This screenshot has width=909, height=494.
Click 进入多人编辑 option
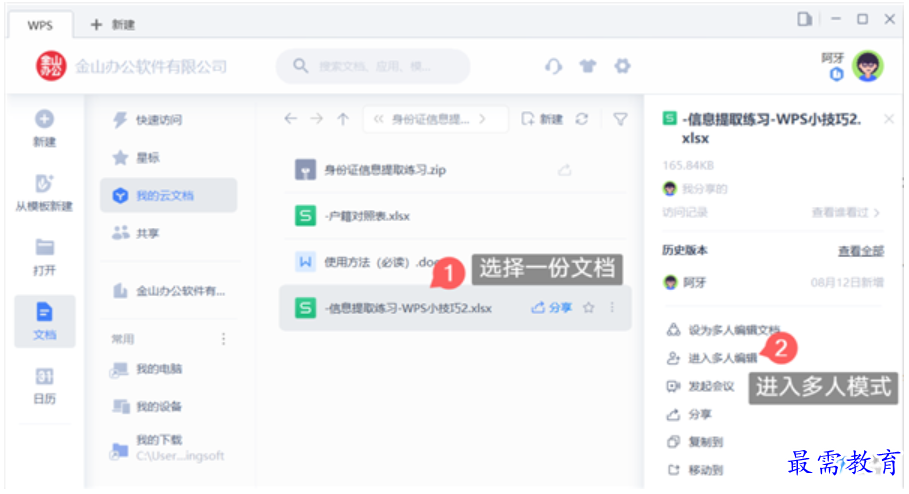(711, 358)
